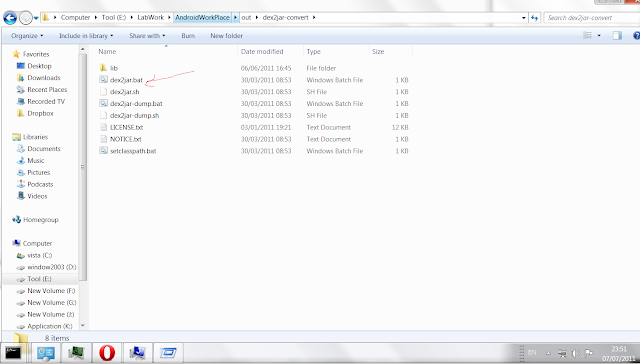Image resolution: width=640 pixels, height=364 pixels.
Task: Open the view options dropdown arrow
Action: (x=599, y=36)
